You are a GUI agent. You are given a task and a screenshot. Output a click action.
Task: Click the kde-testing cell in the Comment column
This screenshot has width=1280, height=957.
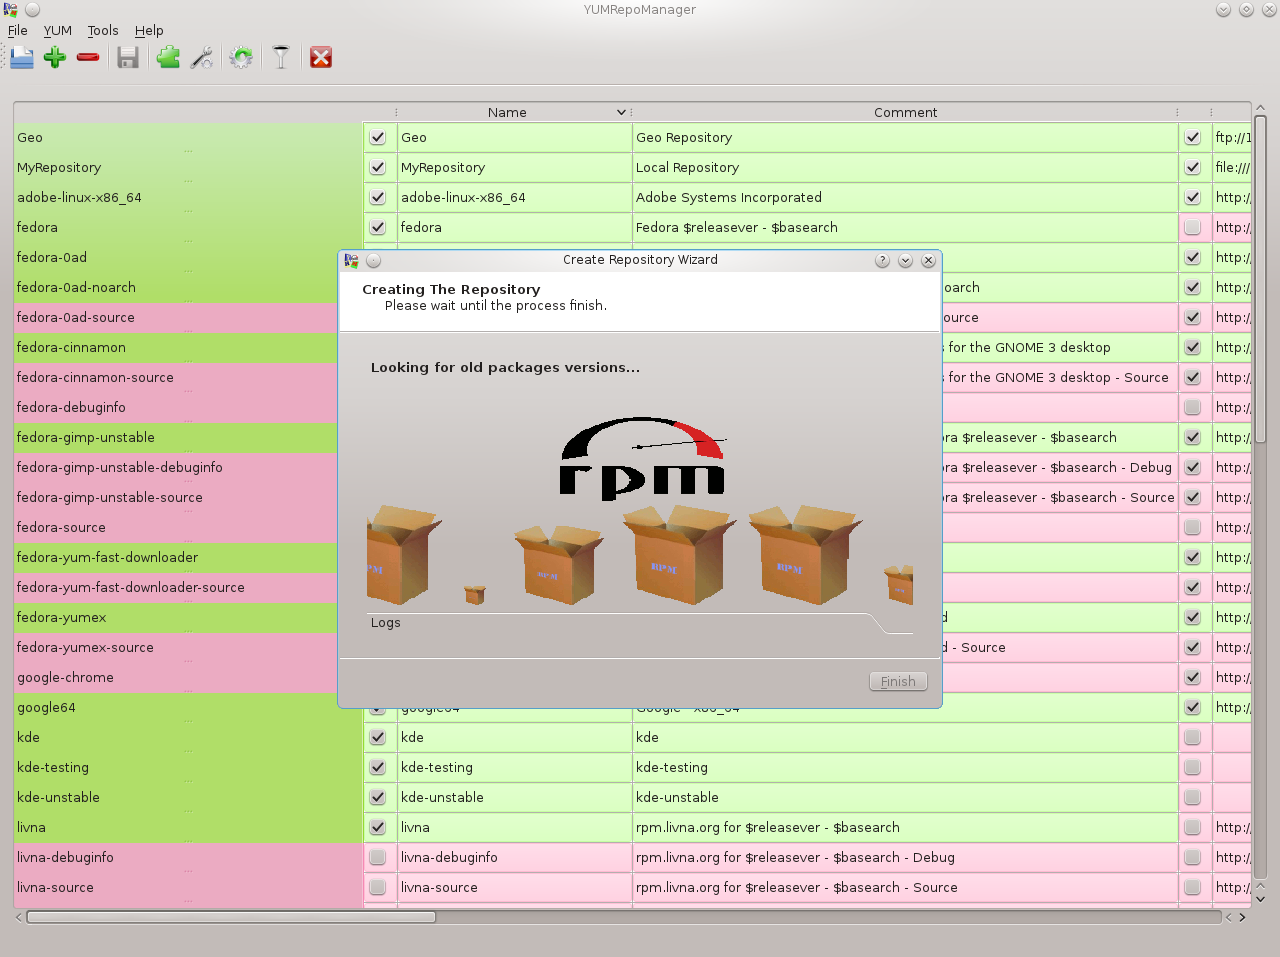pyautogui.click(x=905, y=768)
